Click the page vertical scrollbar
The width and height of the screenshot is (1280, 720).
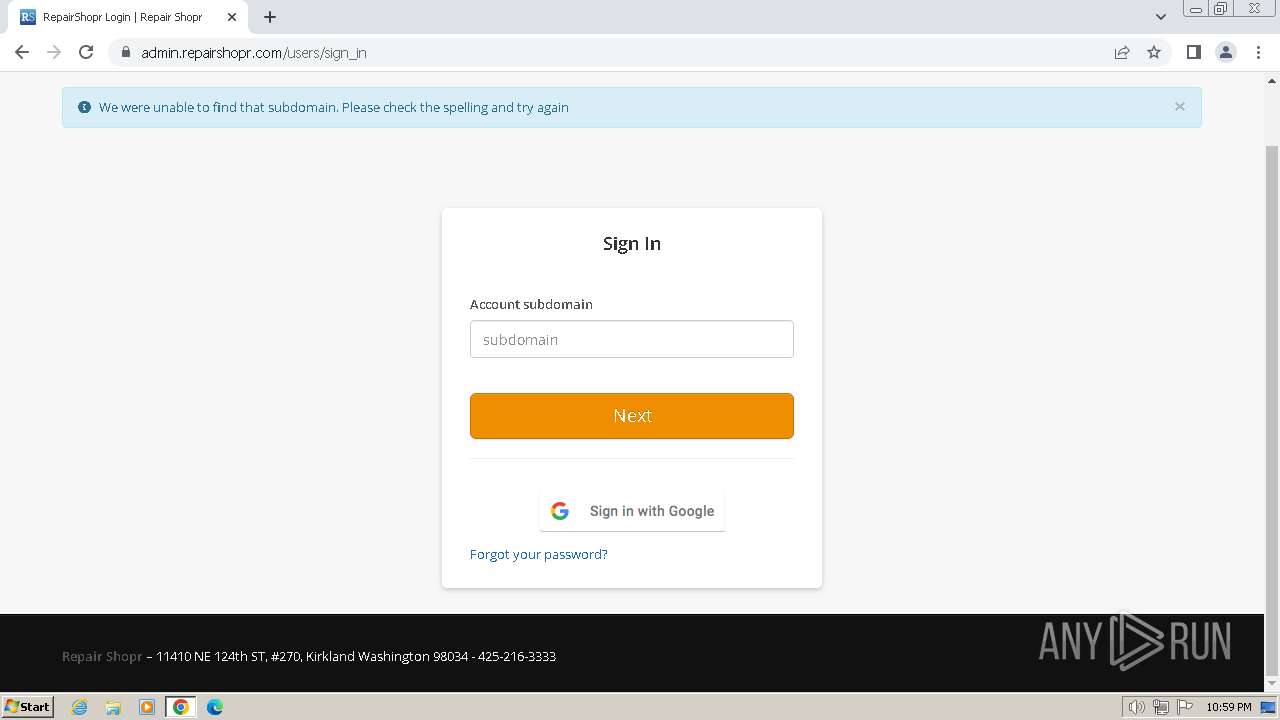[1272, 410]
